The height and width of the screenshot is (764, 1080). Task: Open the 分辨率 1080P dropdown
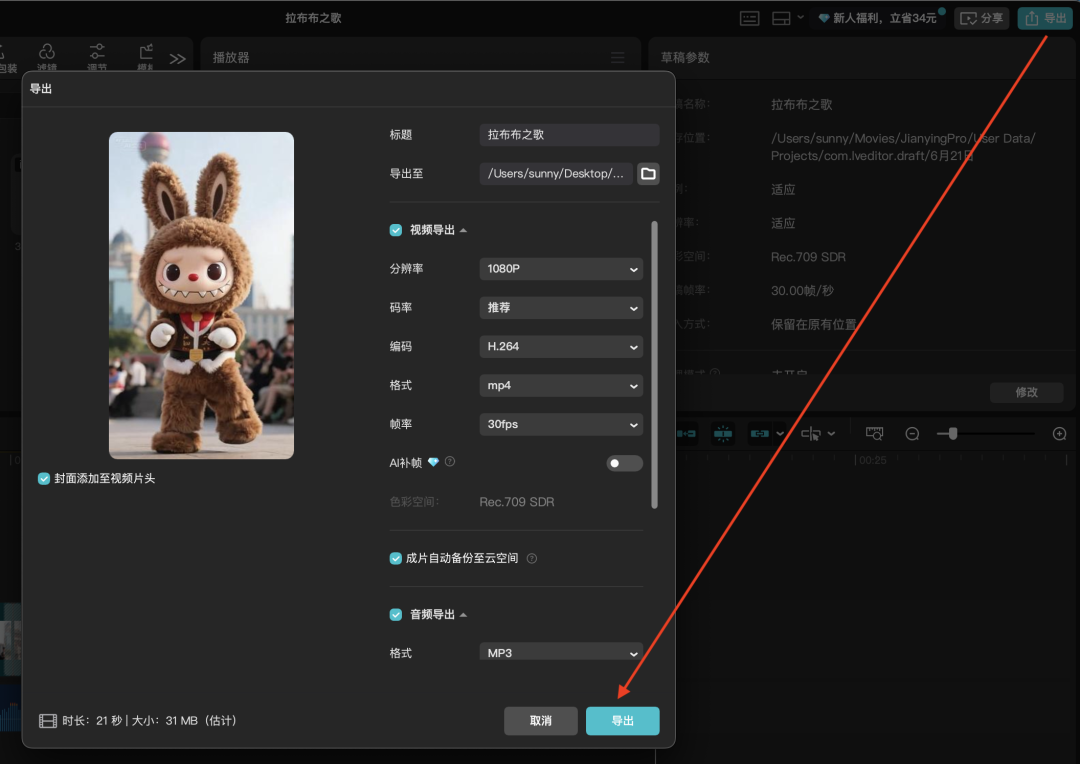(560, 268)
